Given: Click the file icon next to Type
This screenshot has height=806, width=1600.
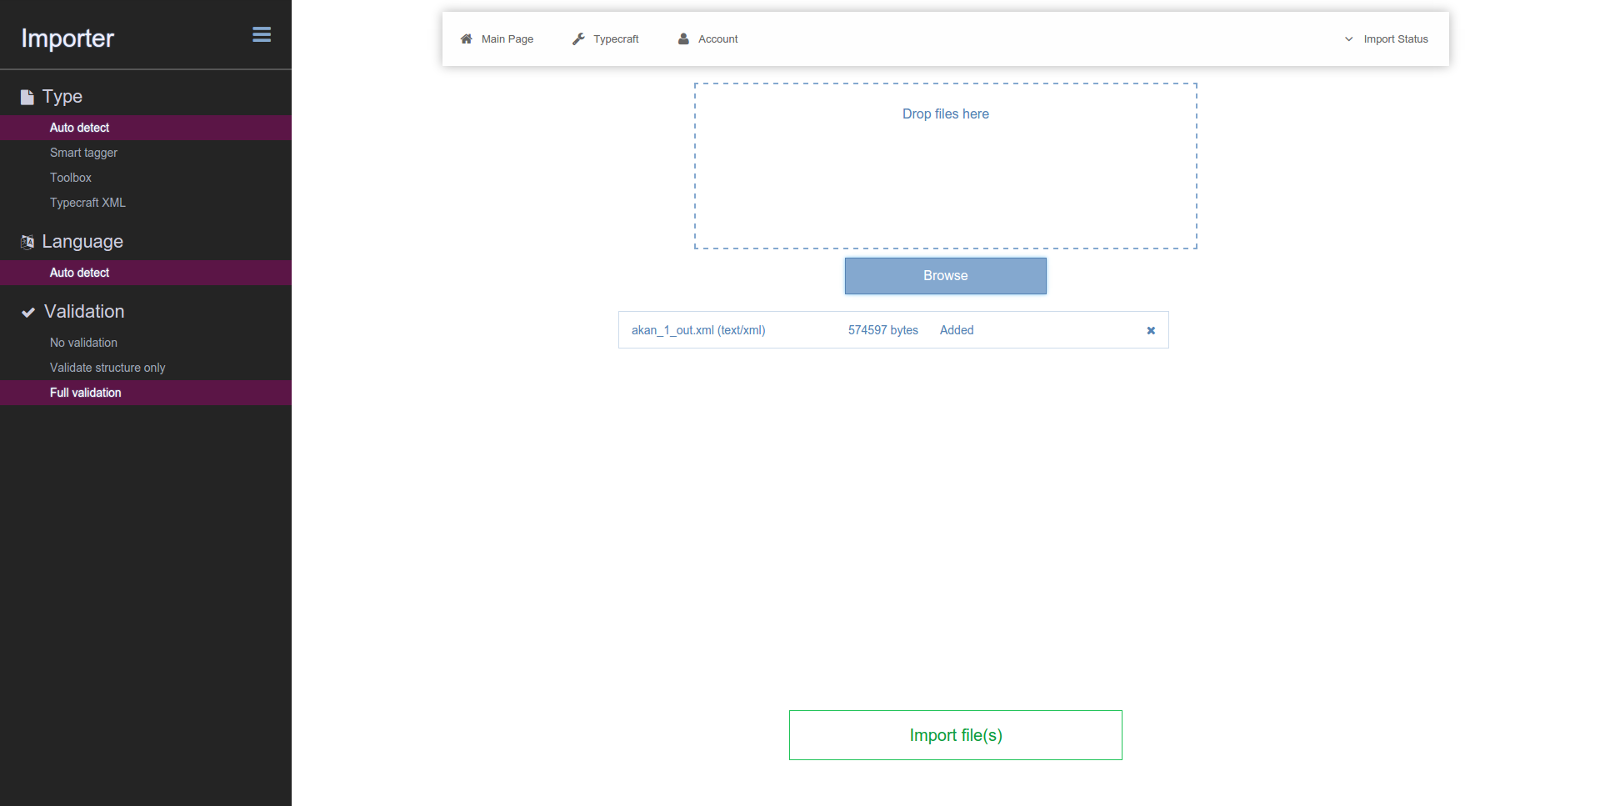Looking at the screenshot, I should coord(27,97).
